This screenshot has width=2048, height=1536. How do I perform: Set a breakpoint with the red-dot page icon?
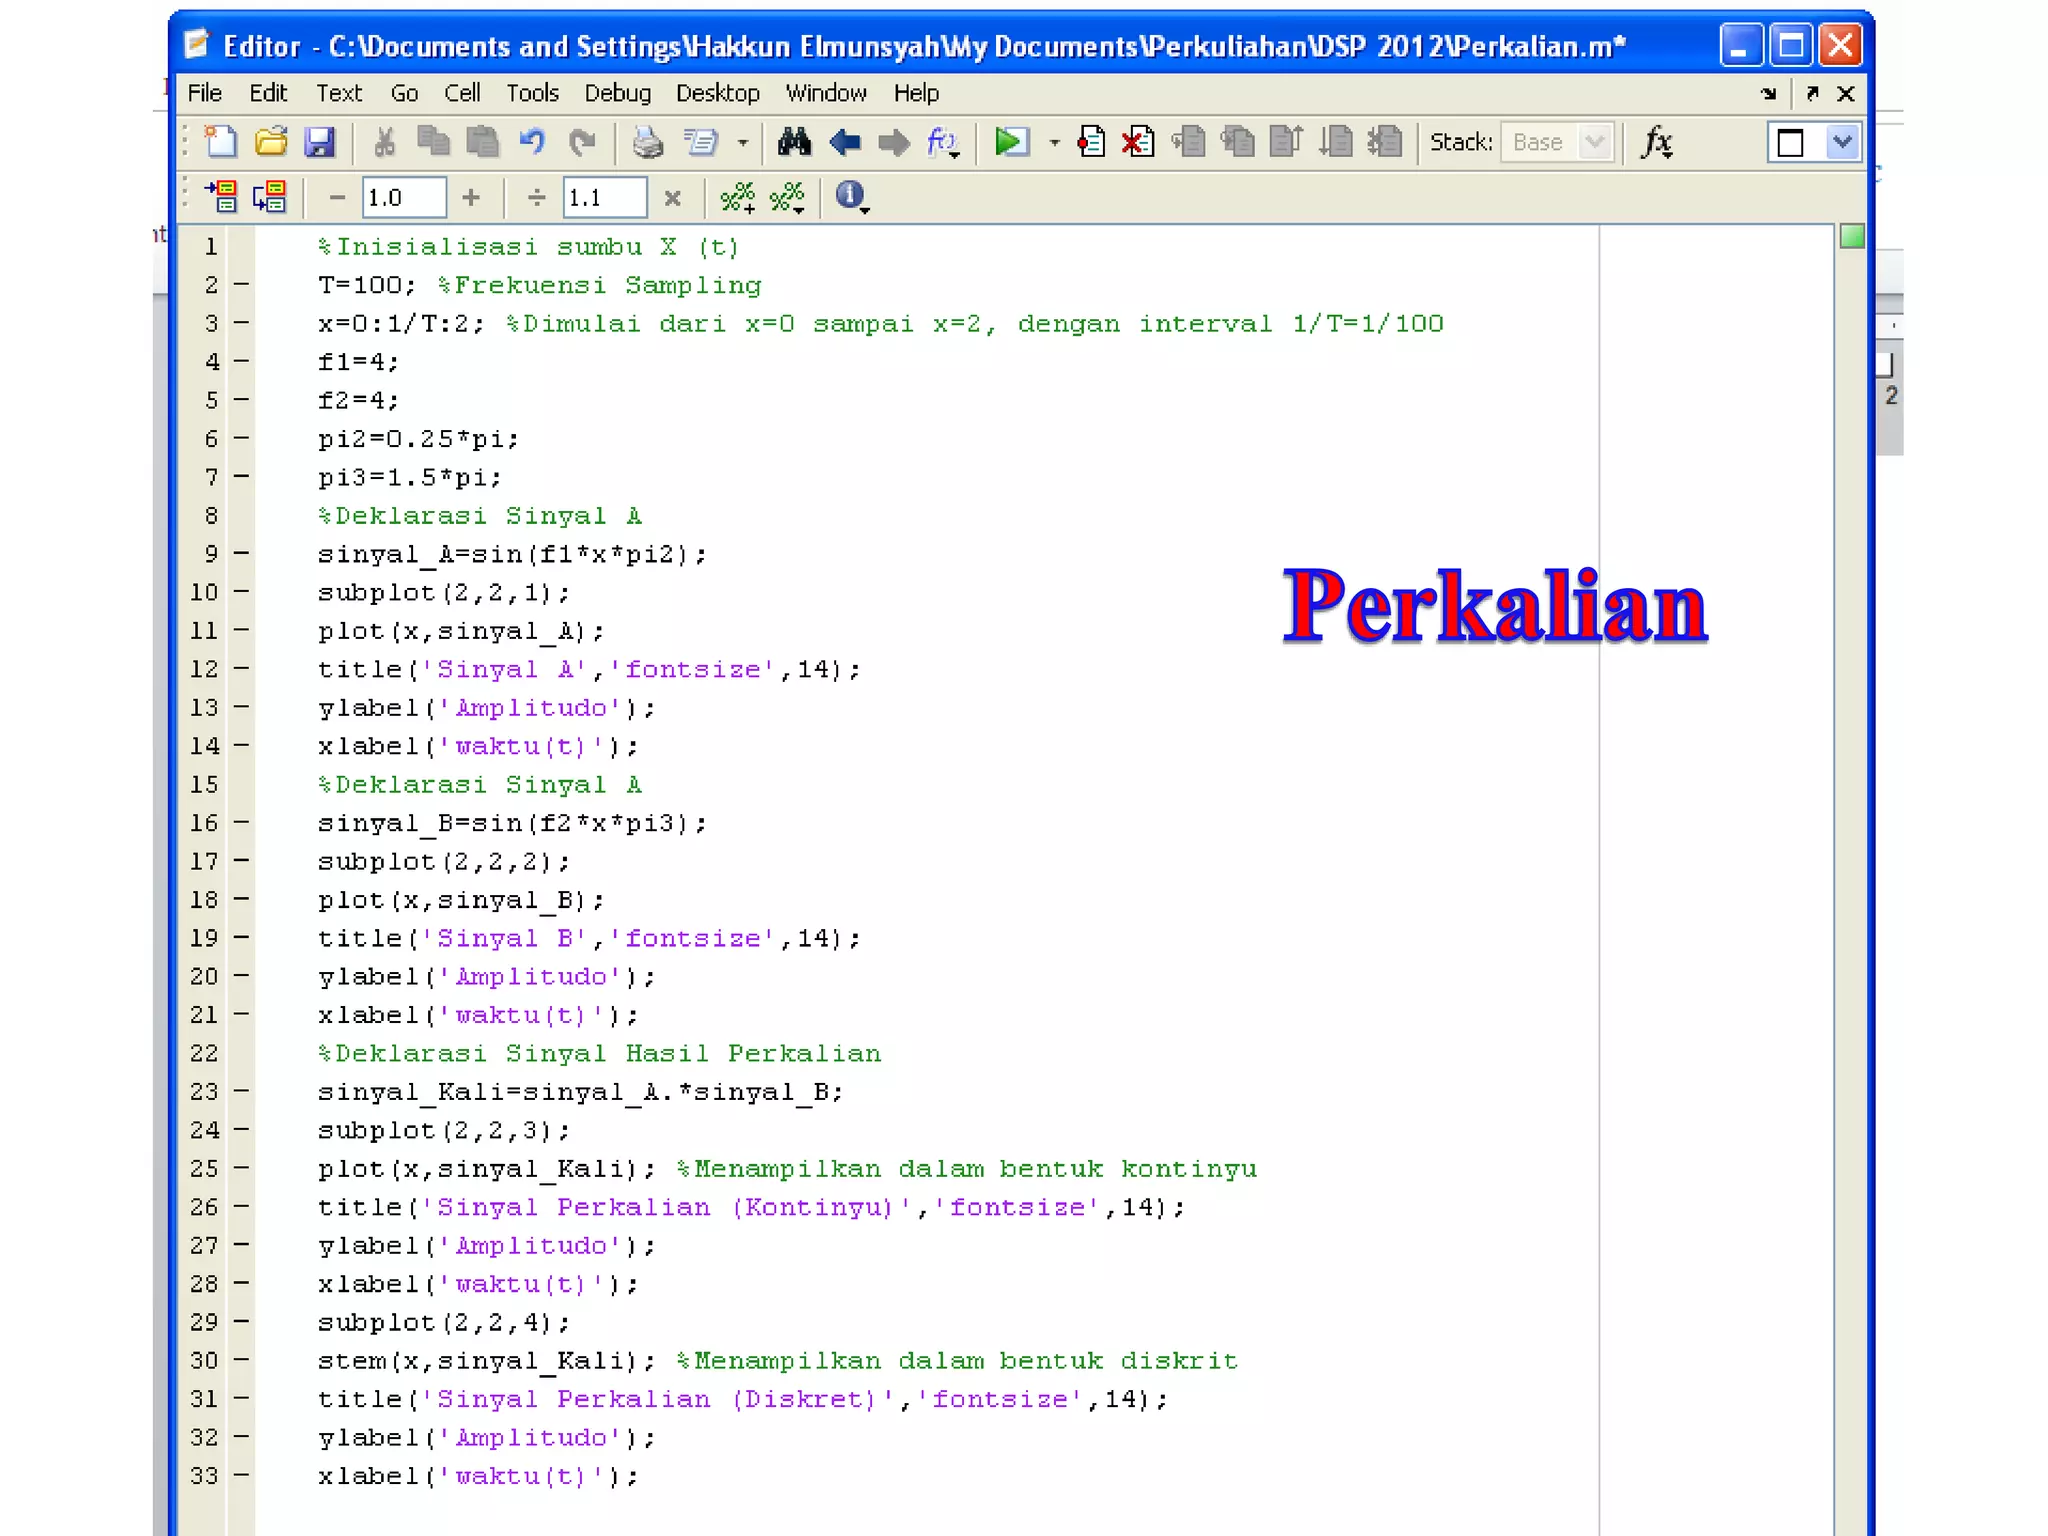tap(1091, 142)
